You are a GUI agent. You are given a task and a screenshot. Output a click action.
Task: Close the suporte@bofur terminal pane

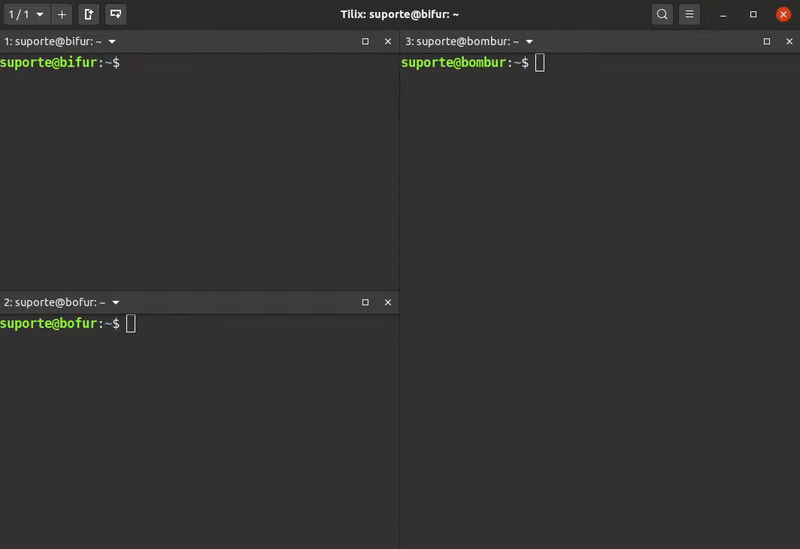pyautogui.click(x=388, y=302)
